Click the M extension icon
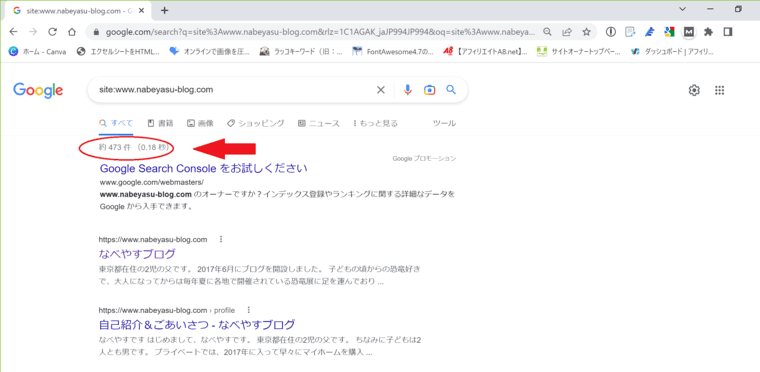The height and width of the screenshot is (372, 760). [x=689, y=32]
